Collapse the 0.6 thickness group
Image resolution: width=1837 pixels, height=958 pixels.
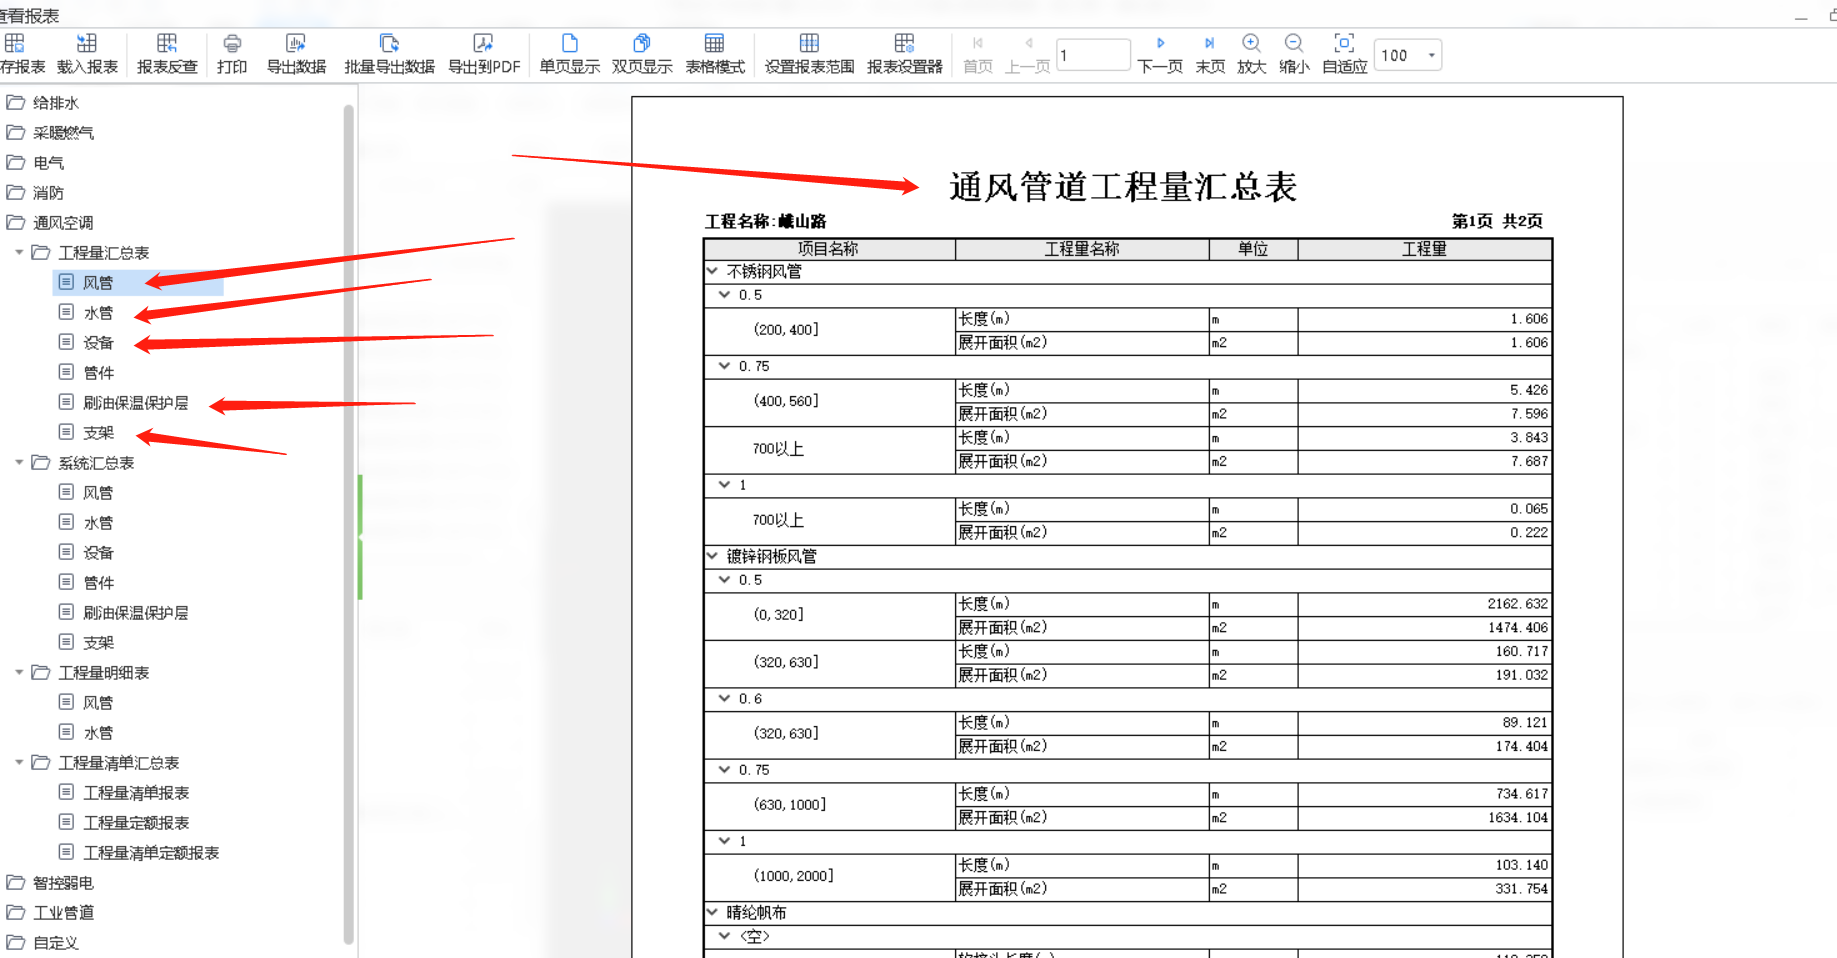724,698
